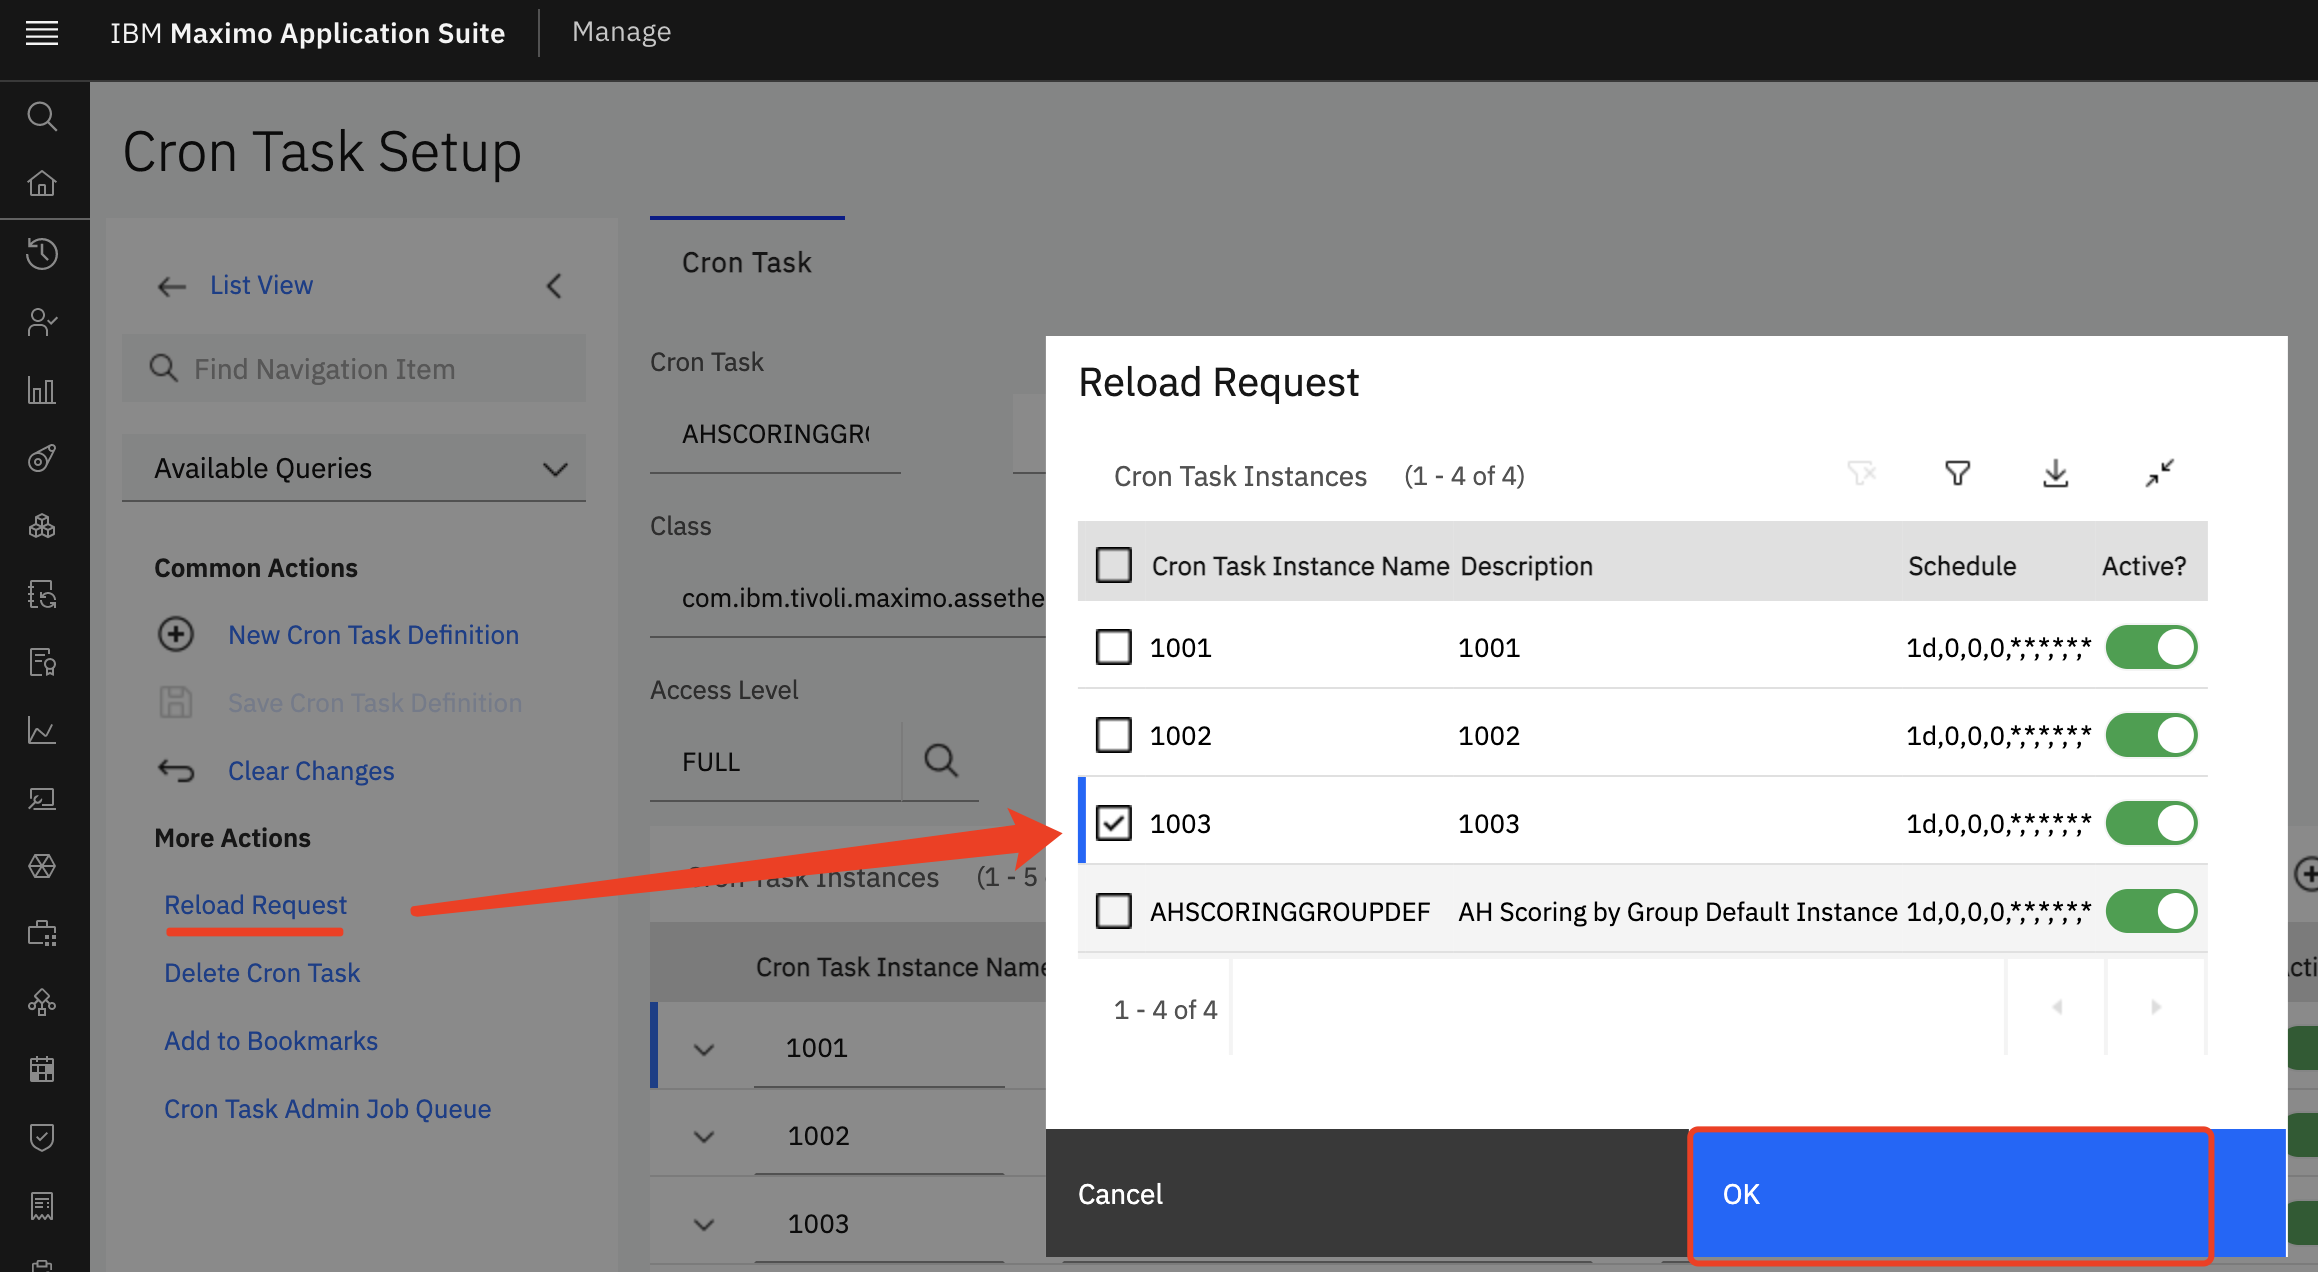
Task: Collapse the navigation panel chevron
Action: 554,286
